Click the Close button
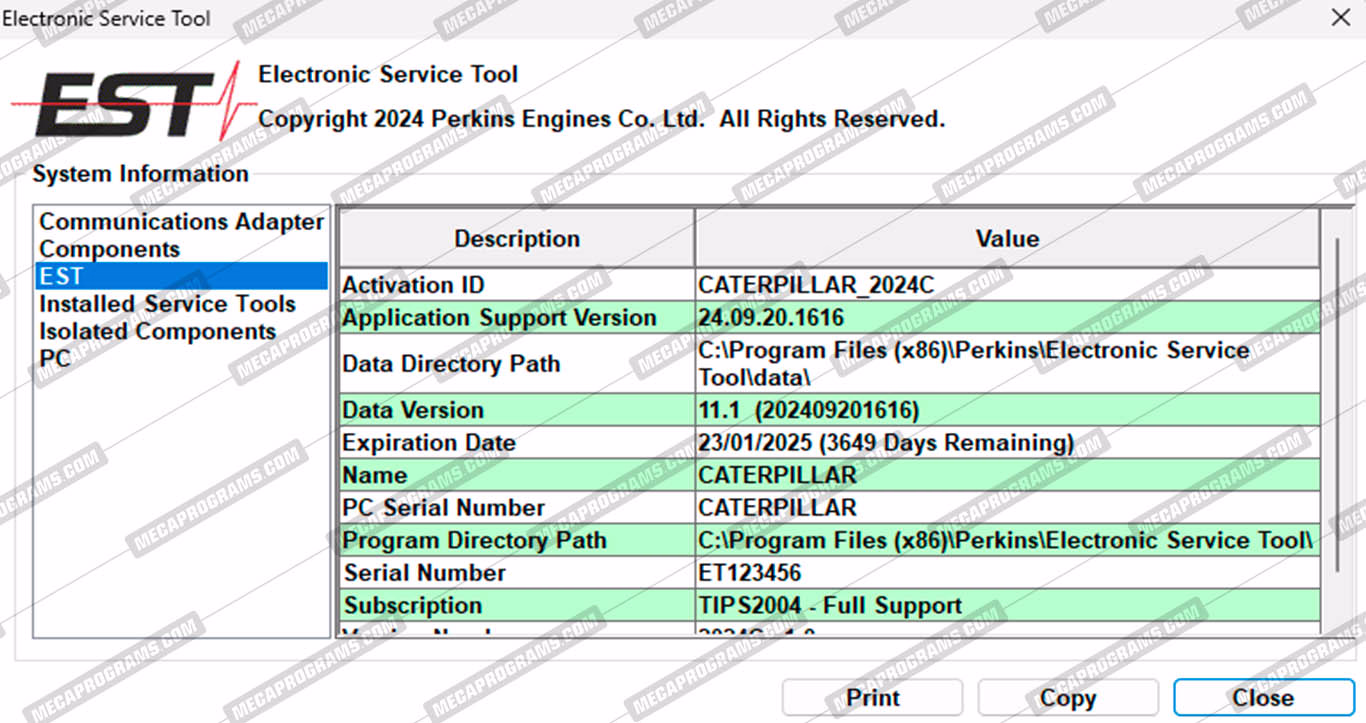The image size is (1366, 723). [x=1264, y=698]
